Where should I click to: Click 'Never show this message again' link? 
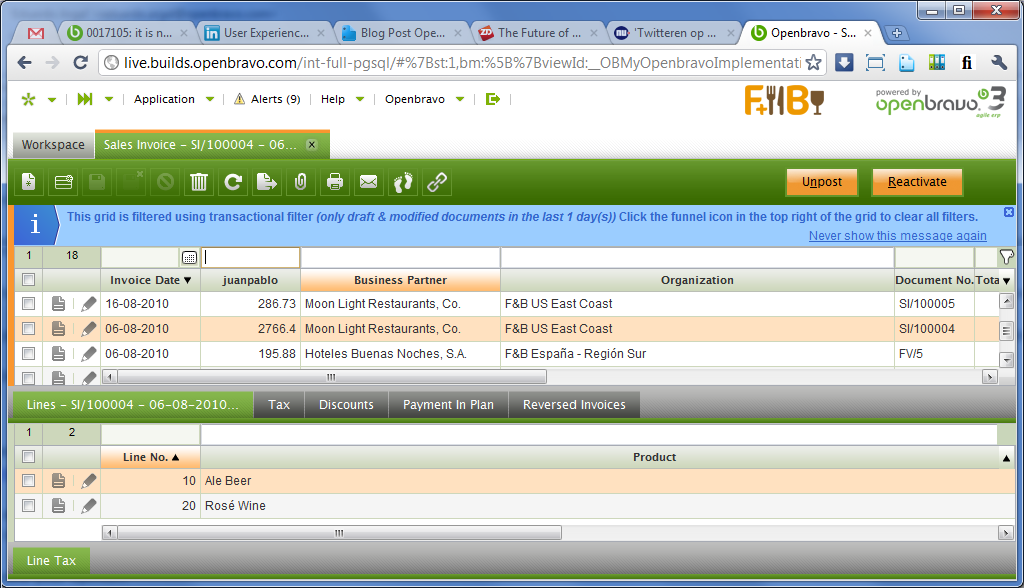[x=897, y=236]
